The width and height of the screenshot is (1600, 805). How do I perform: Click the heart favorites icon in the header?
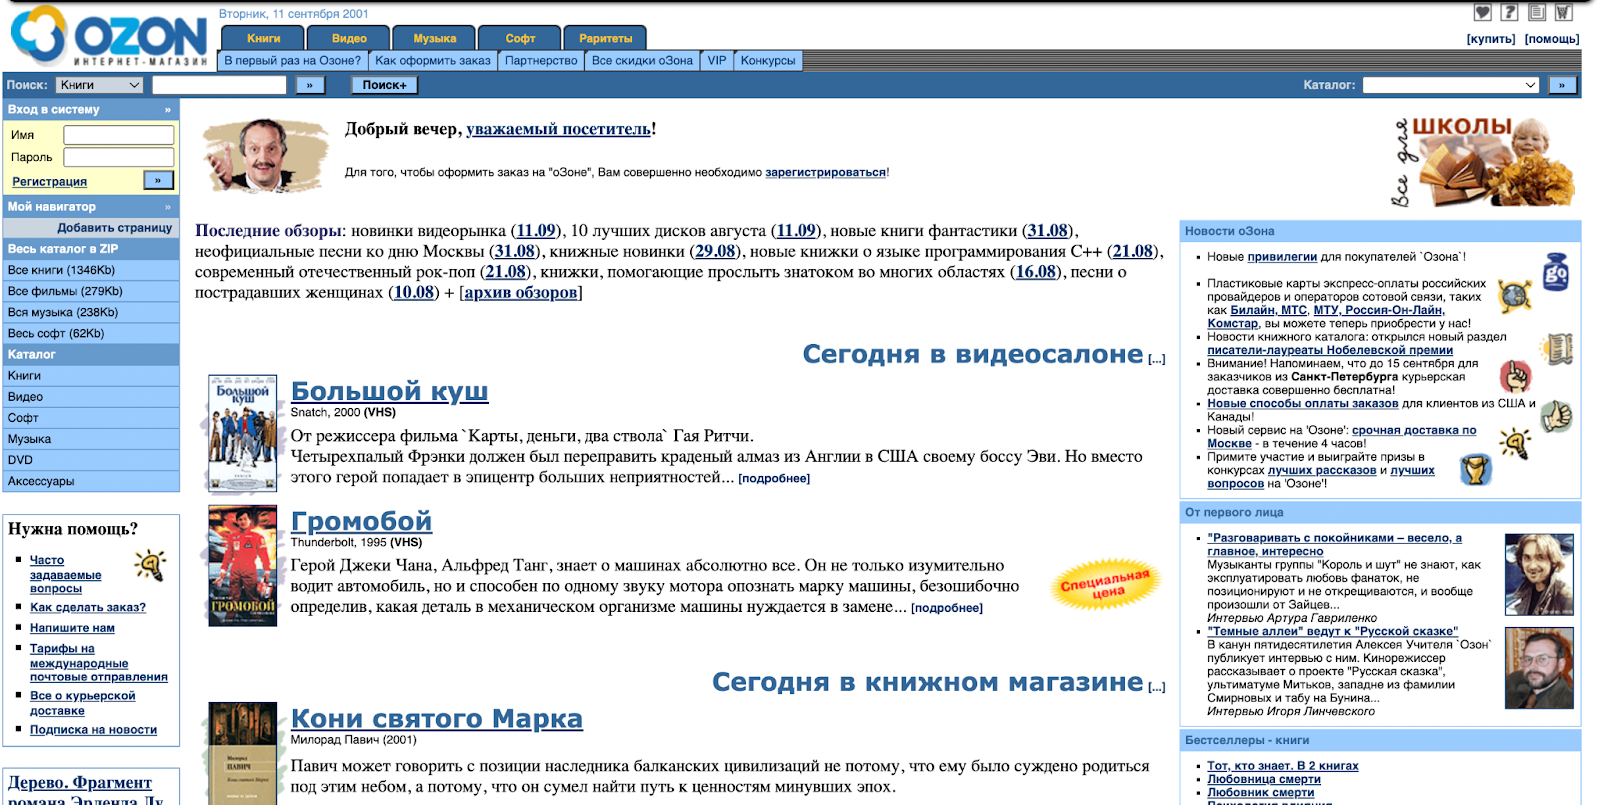1483,12
